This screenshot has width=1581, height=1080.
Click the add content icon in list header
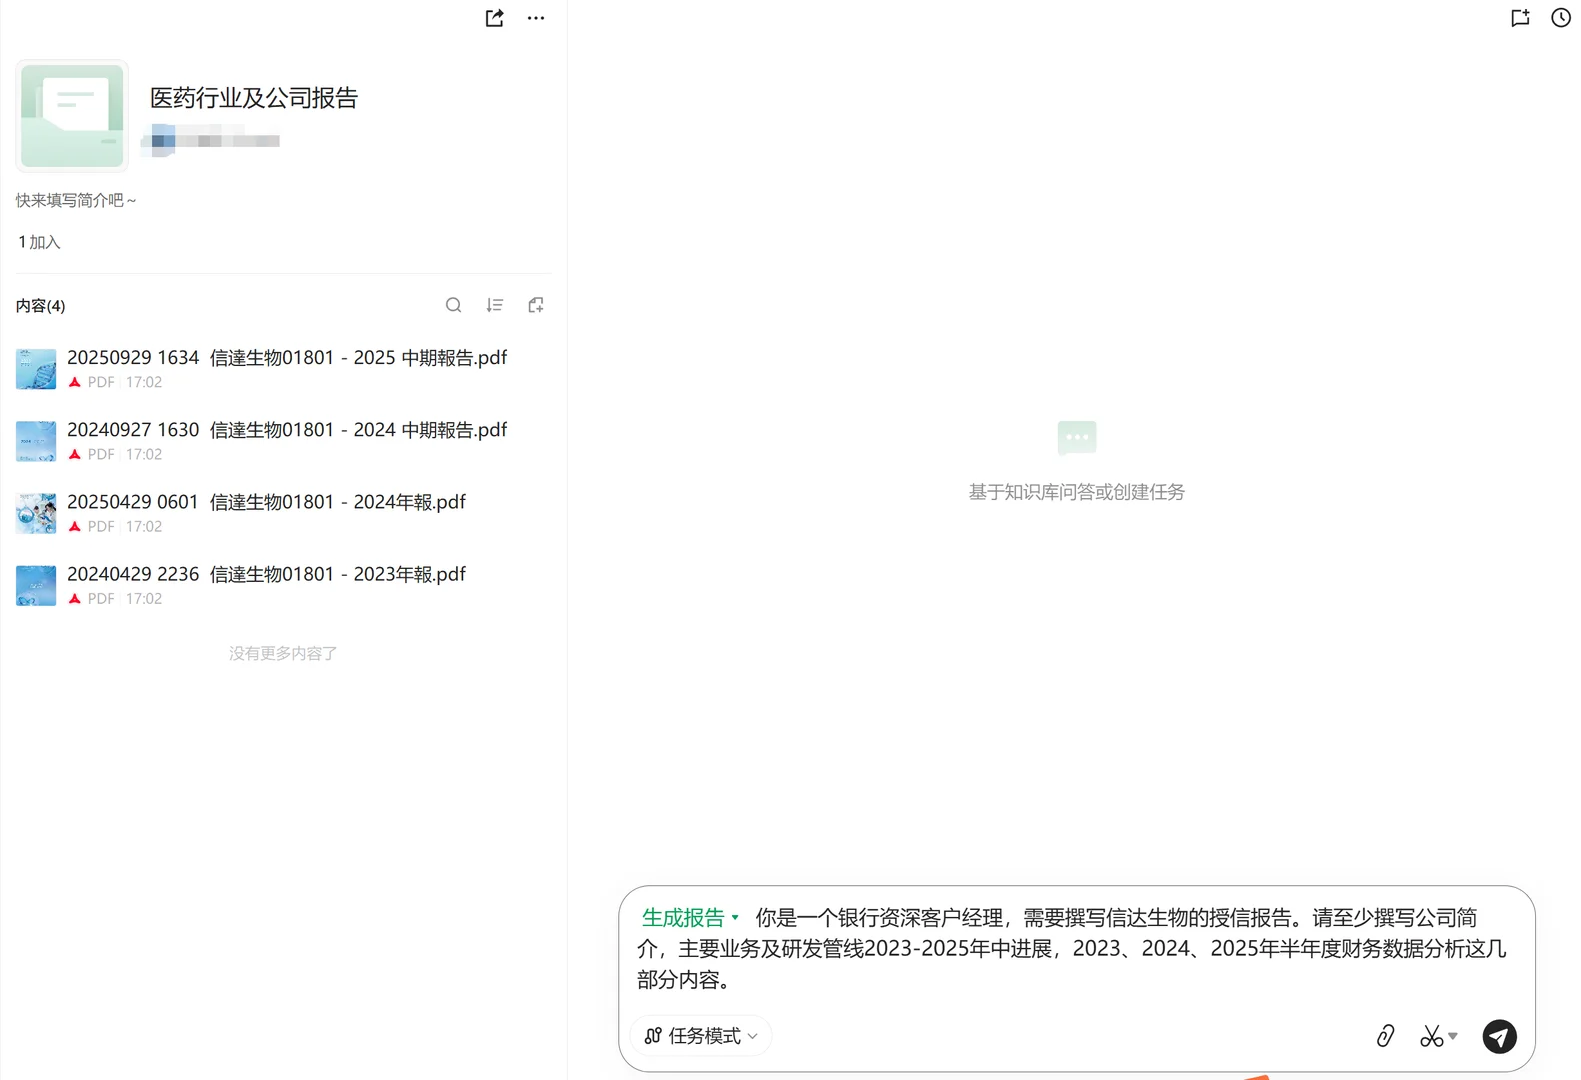536,305
